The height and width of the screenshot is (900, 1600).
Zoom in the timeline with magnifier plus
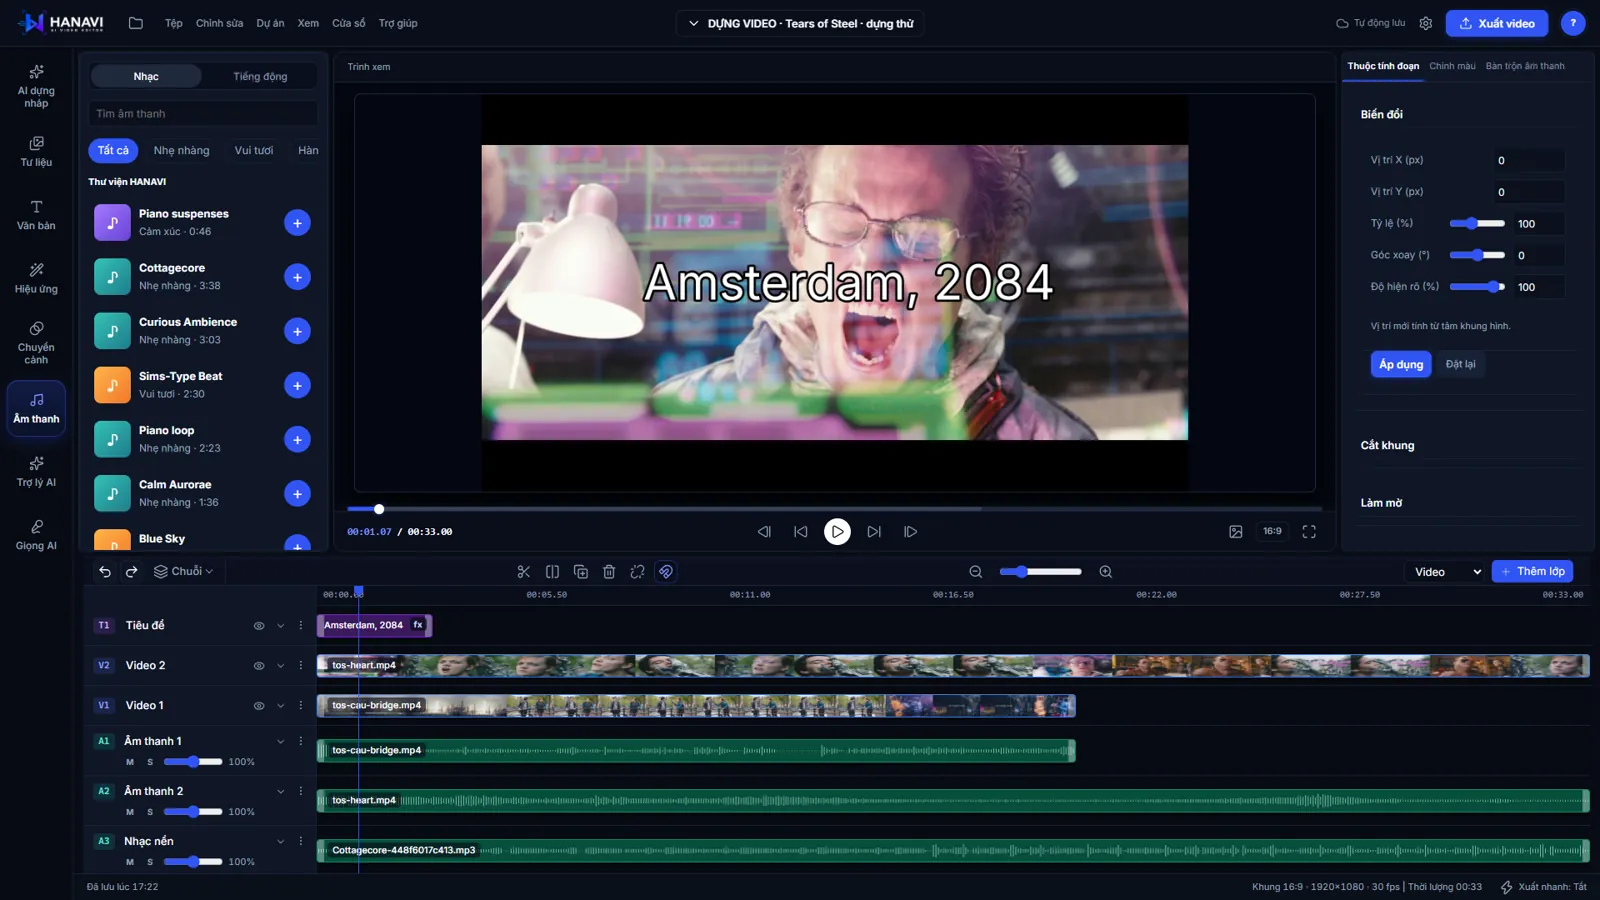(1106, 572)
